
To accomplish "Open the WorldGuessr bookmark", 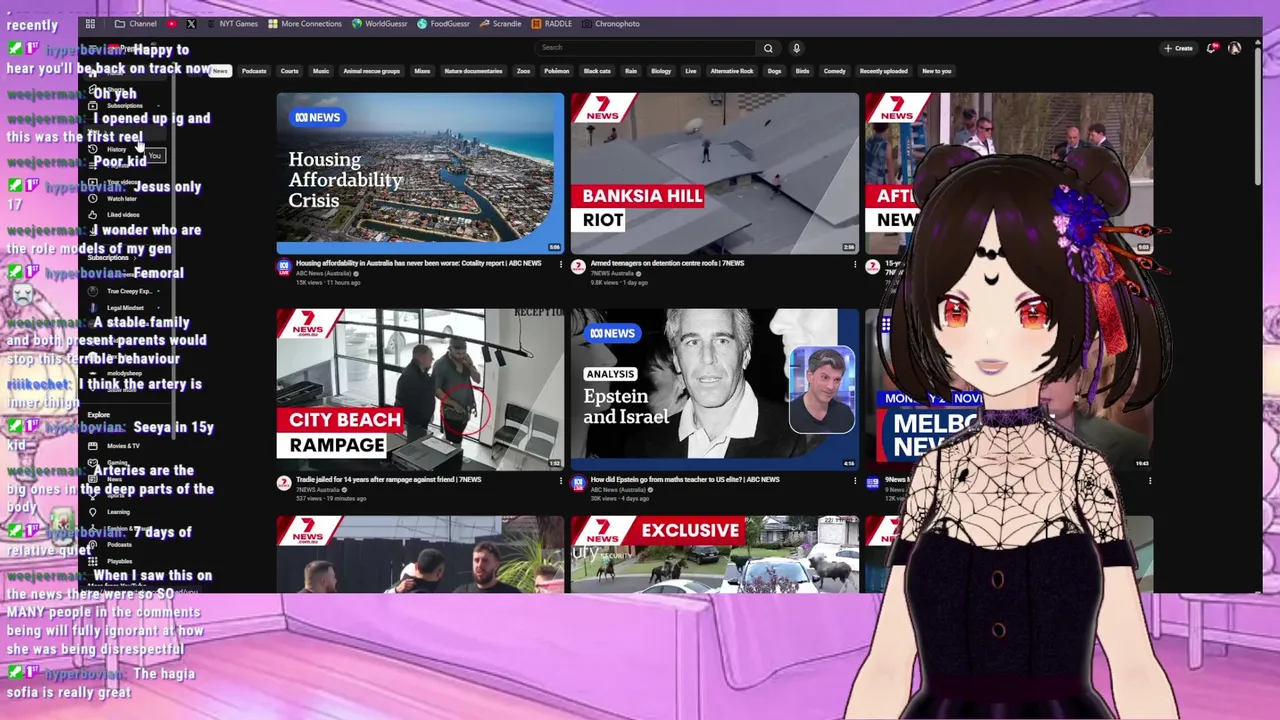I will [379, 23].
